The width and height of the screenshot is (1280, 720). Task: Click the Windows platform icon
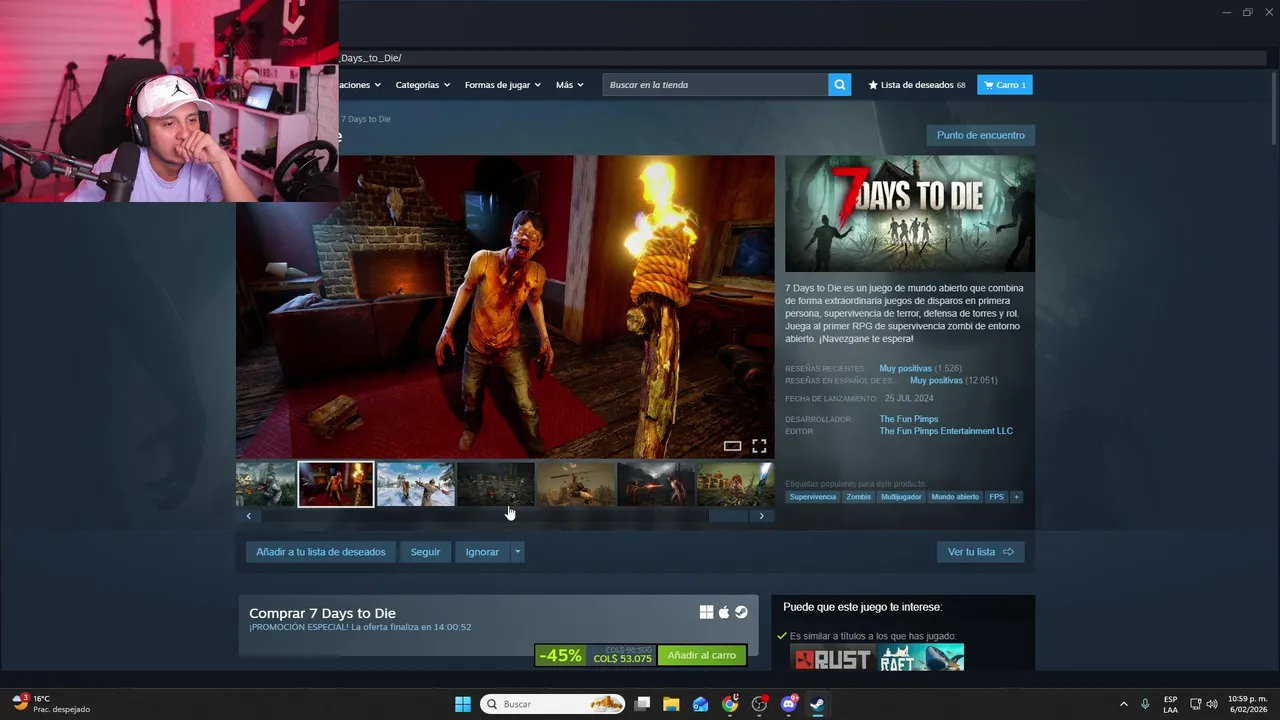[x=706, y=612]
